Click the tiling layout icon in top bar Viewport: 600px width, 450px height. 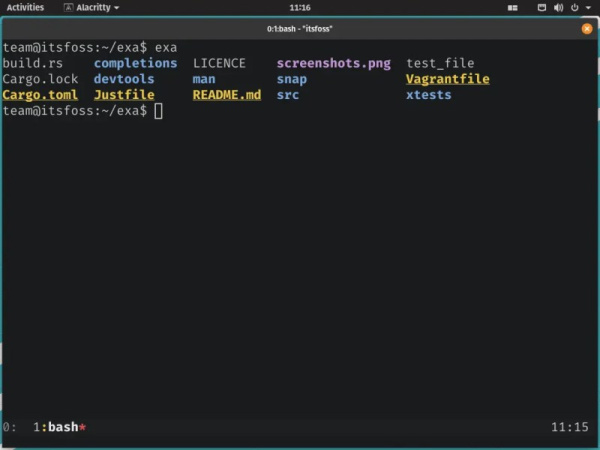click(513, 8)
